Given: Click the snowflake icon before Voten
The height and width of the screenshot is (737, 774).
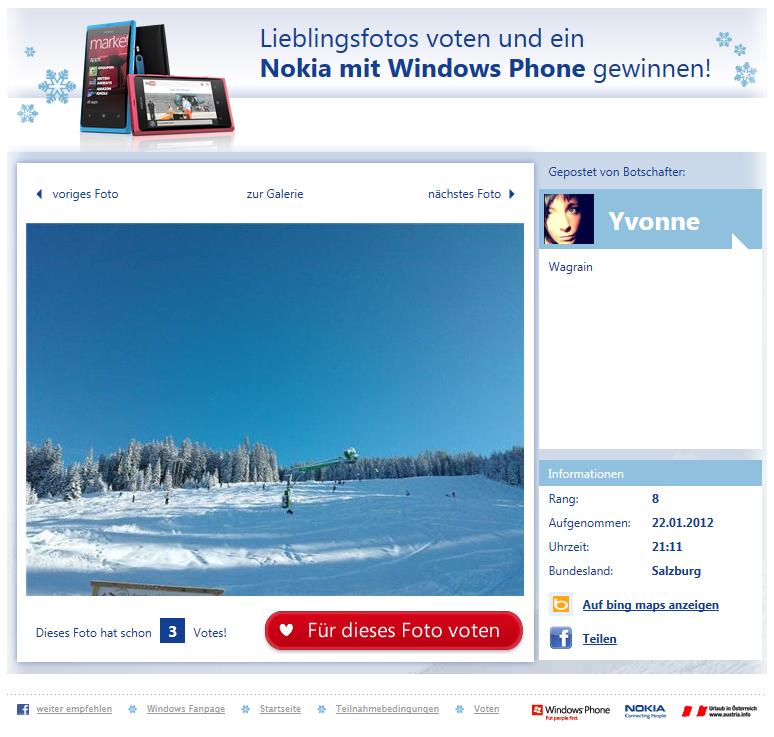Looking at the screenshot, I should pos(460,709).
